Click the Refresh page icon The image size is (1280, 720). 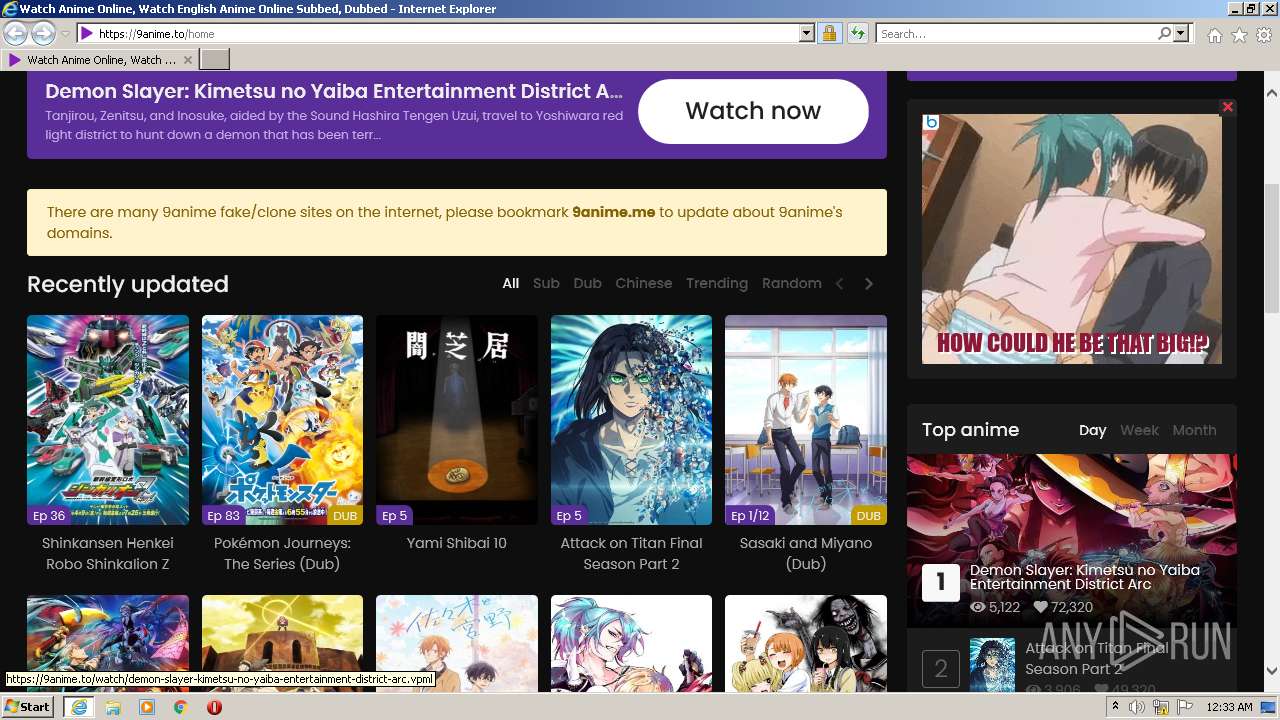tap(857, 33)
